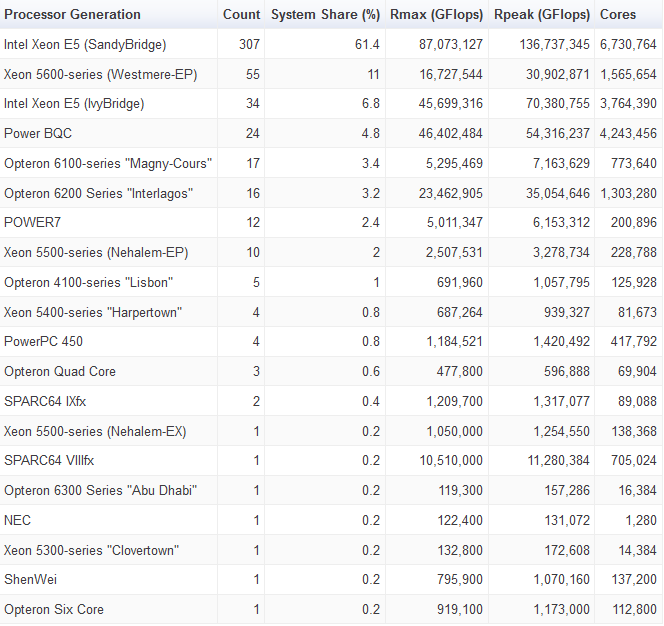The width and height of the screenshot is (664, 626).
Task: Click count value 307 for SandyBridge
Action: tap(249, 44)
